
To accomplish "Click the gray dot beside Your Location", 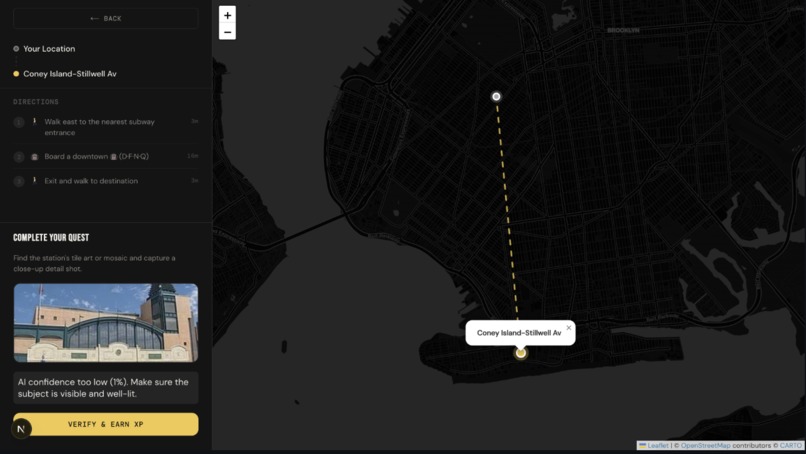I will [x=16, y=49].
